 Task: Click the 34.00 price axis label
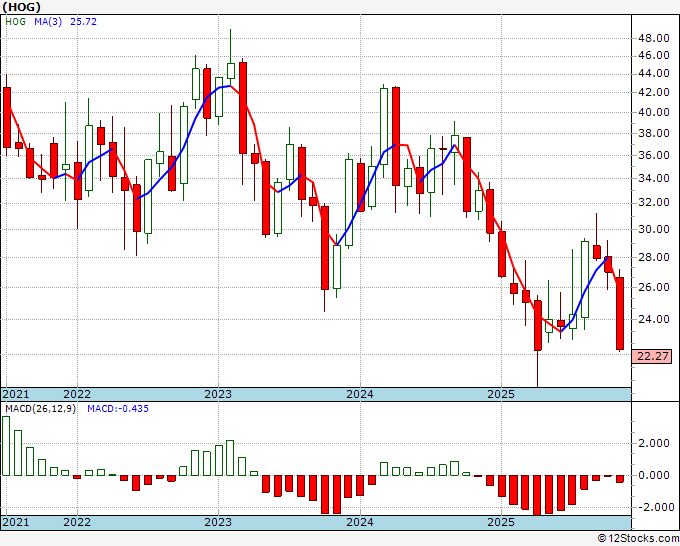(x=654, y=178)
